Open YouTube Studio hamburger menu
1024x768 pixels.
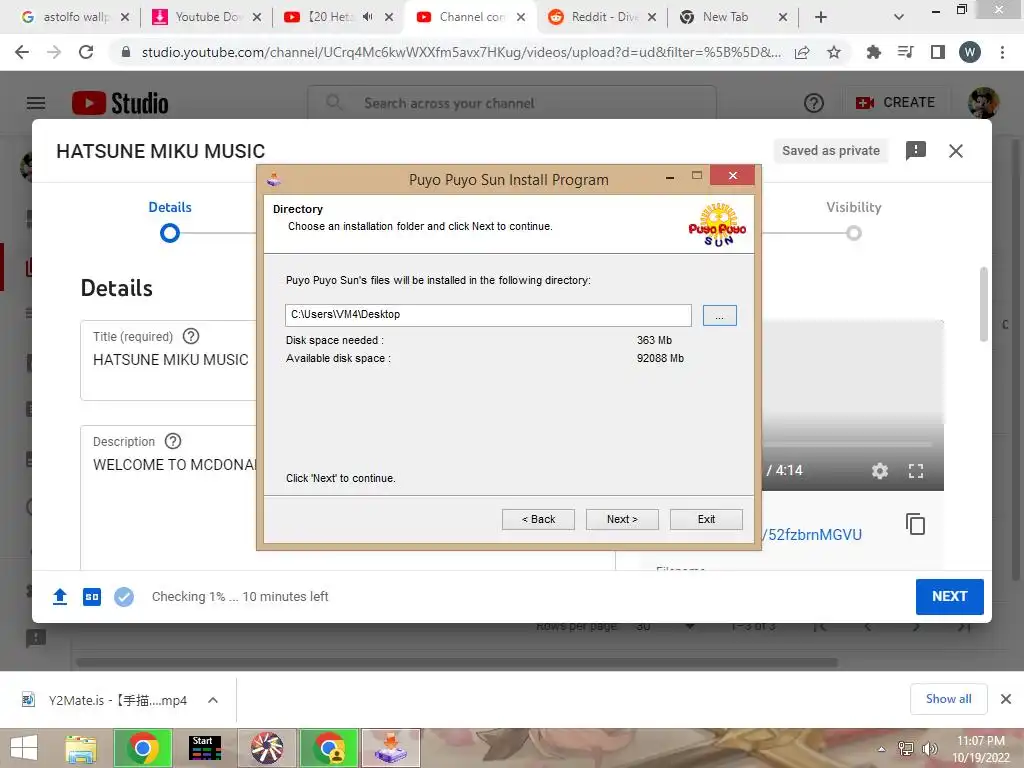click(x=36, y=103)
